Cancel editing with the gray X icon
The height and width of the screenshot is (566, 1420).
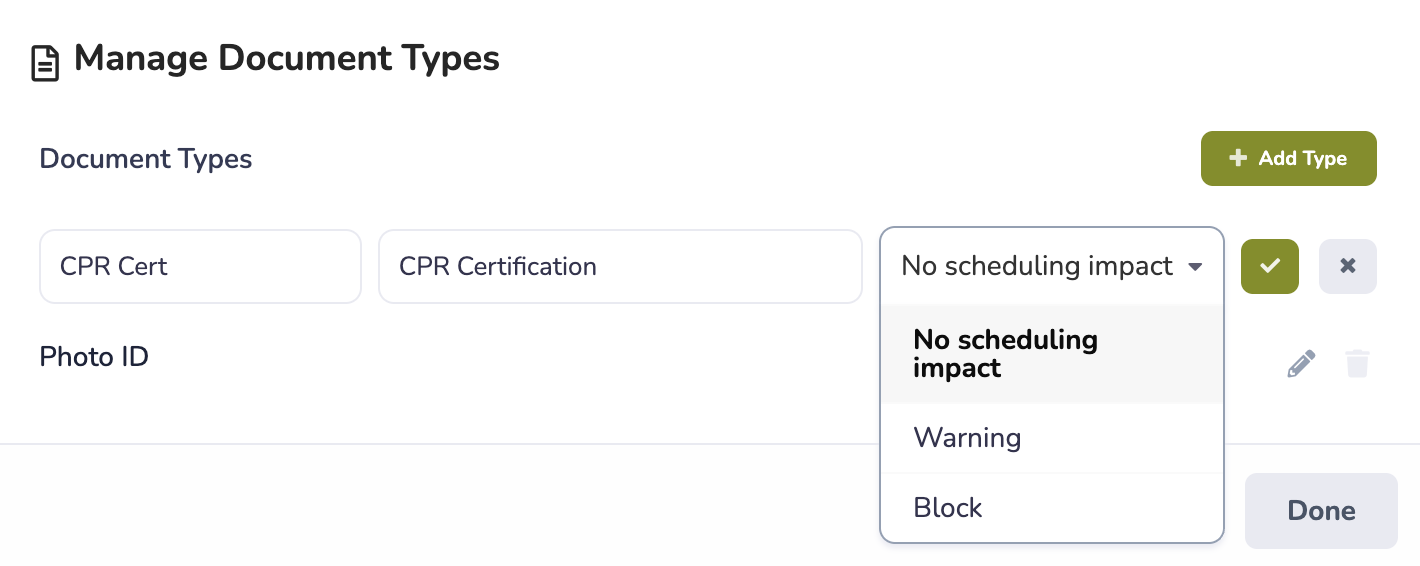pos(1347,266)
